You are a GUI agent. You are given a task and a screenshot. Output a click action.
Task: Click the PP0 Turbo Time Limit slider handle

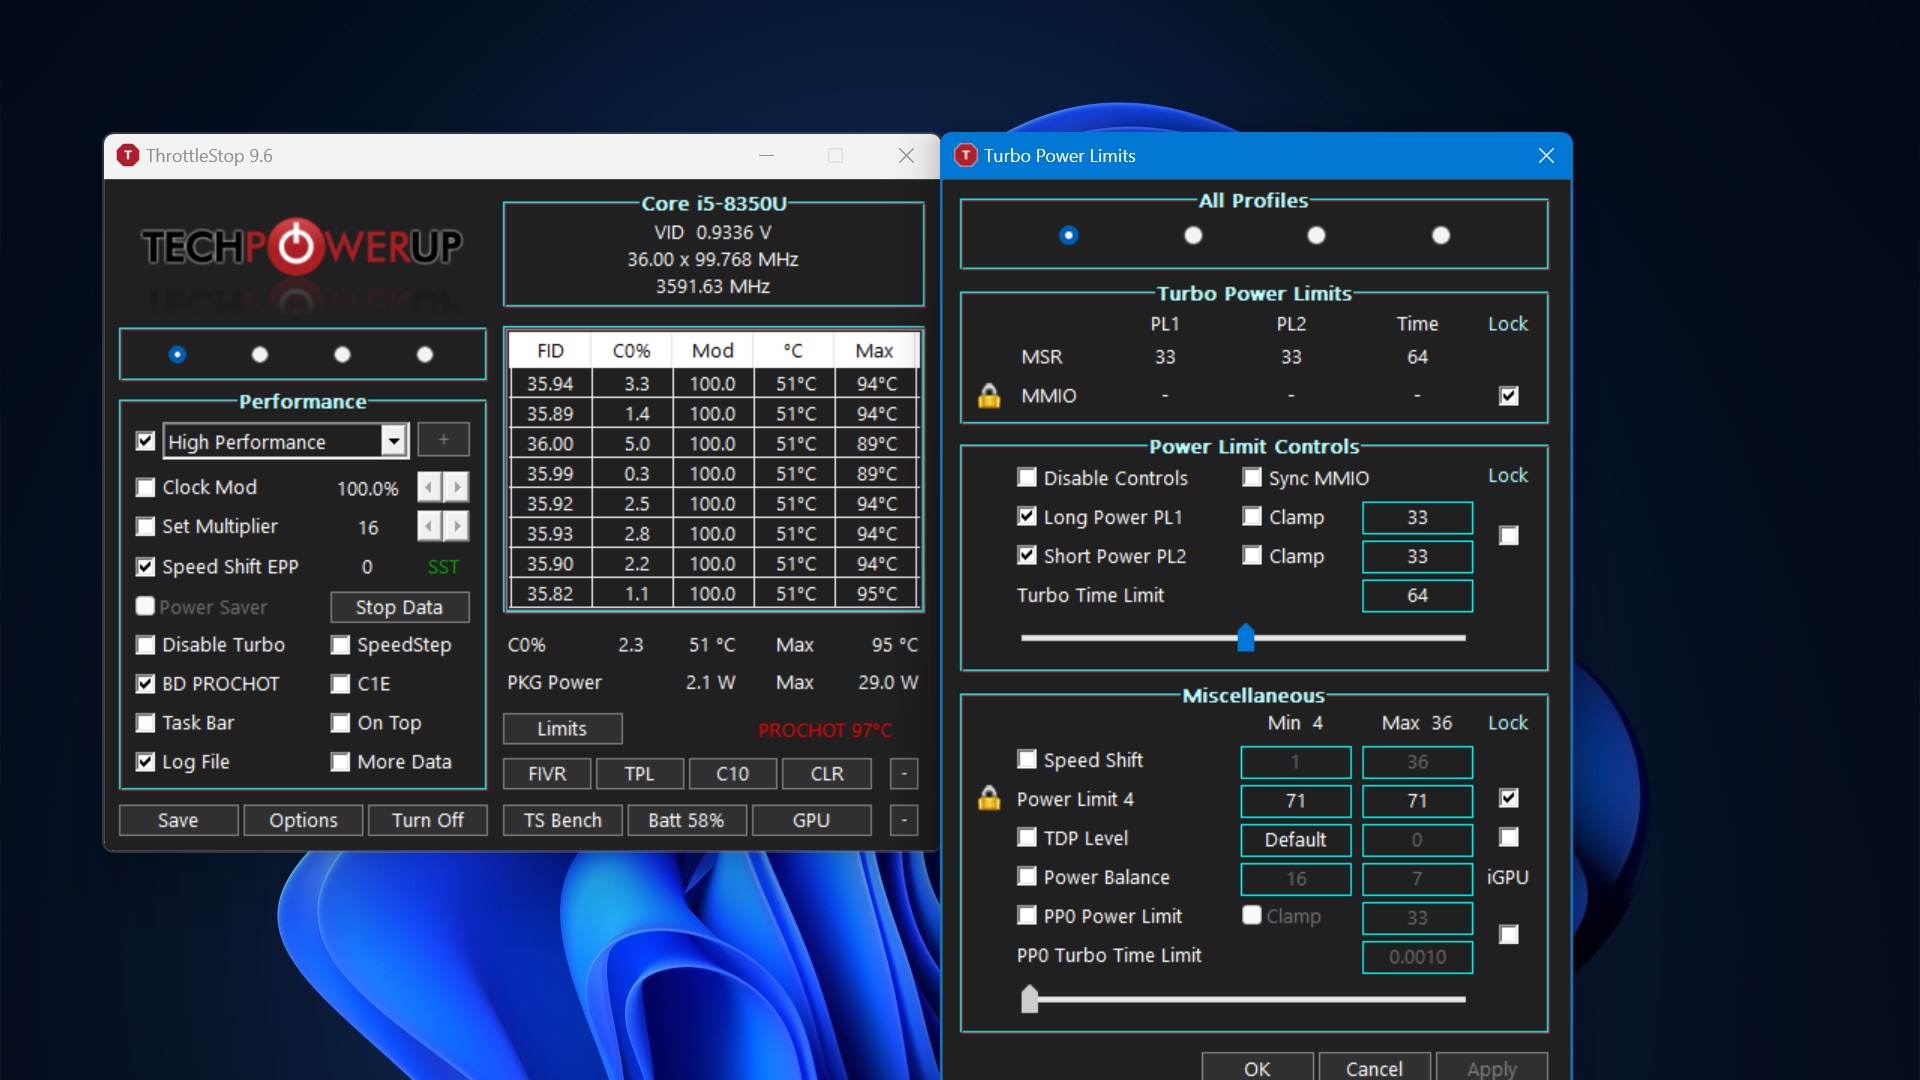point(1030,999)
